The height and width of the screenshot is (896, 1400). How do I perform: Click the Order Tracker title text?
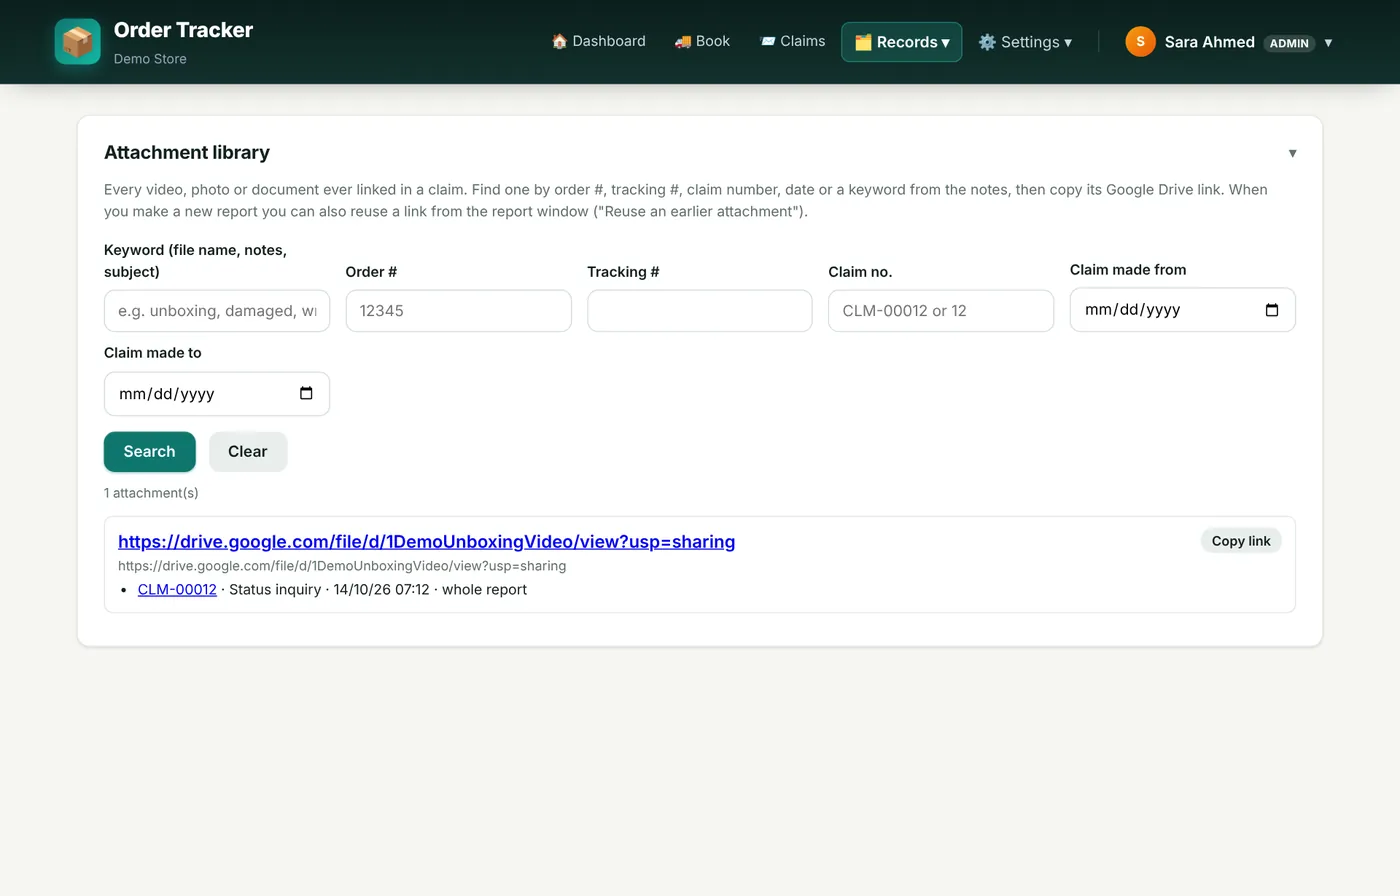tap(183, 30)
